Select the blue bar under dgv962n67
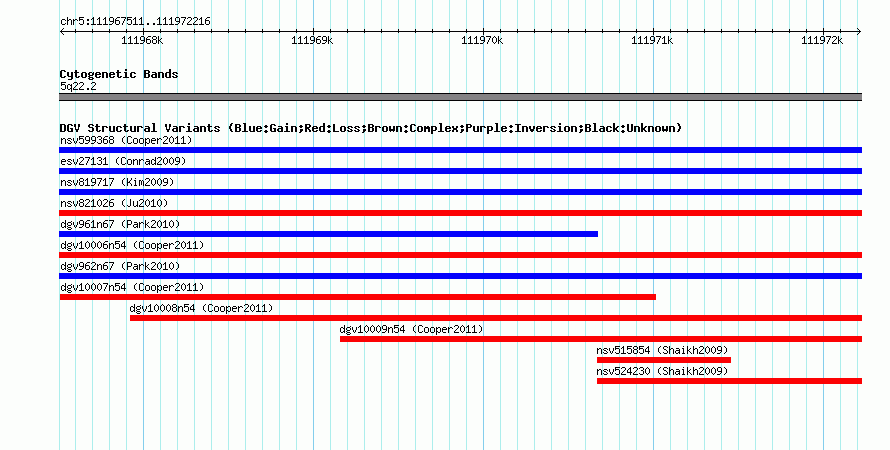This screenshot has height=450, width=890. pos(460,276)
